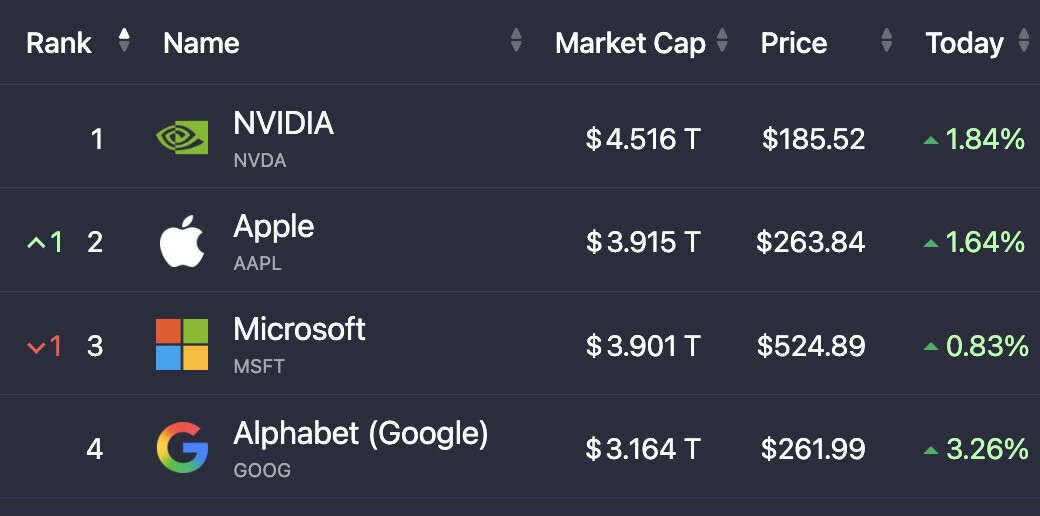
Task: Click Microsoft's $524.89 price cell
Action: (x=810, y=346)
